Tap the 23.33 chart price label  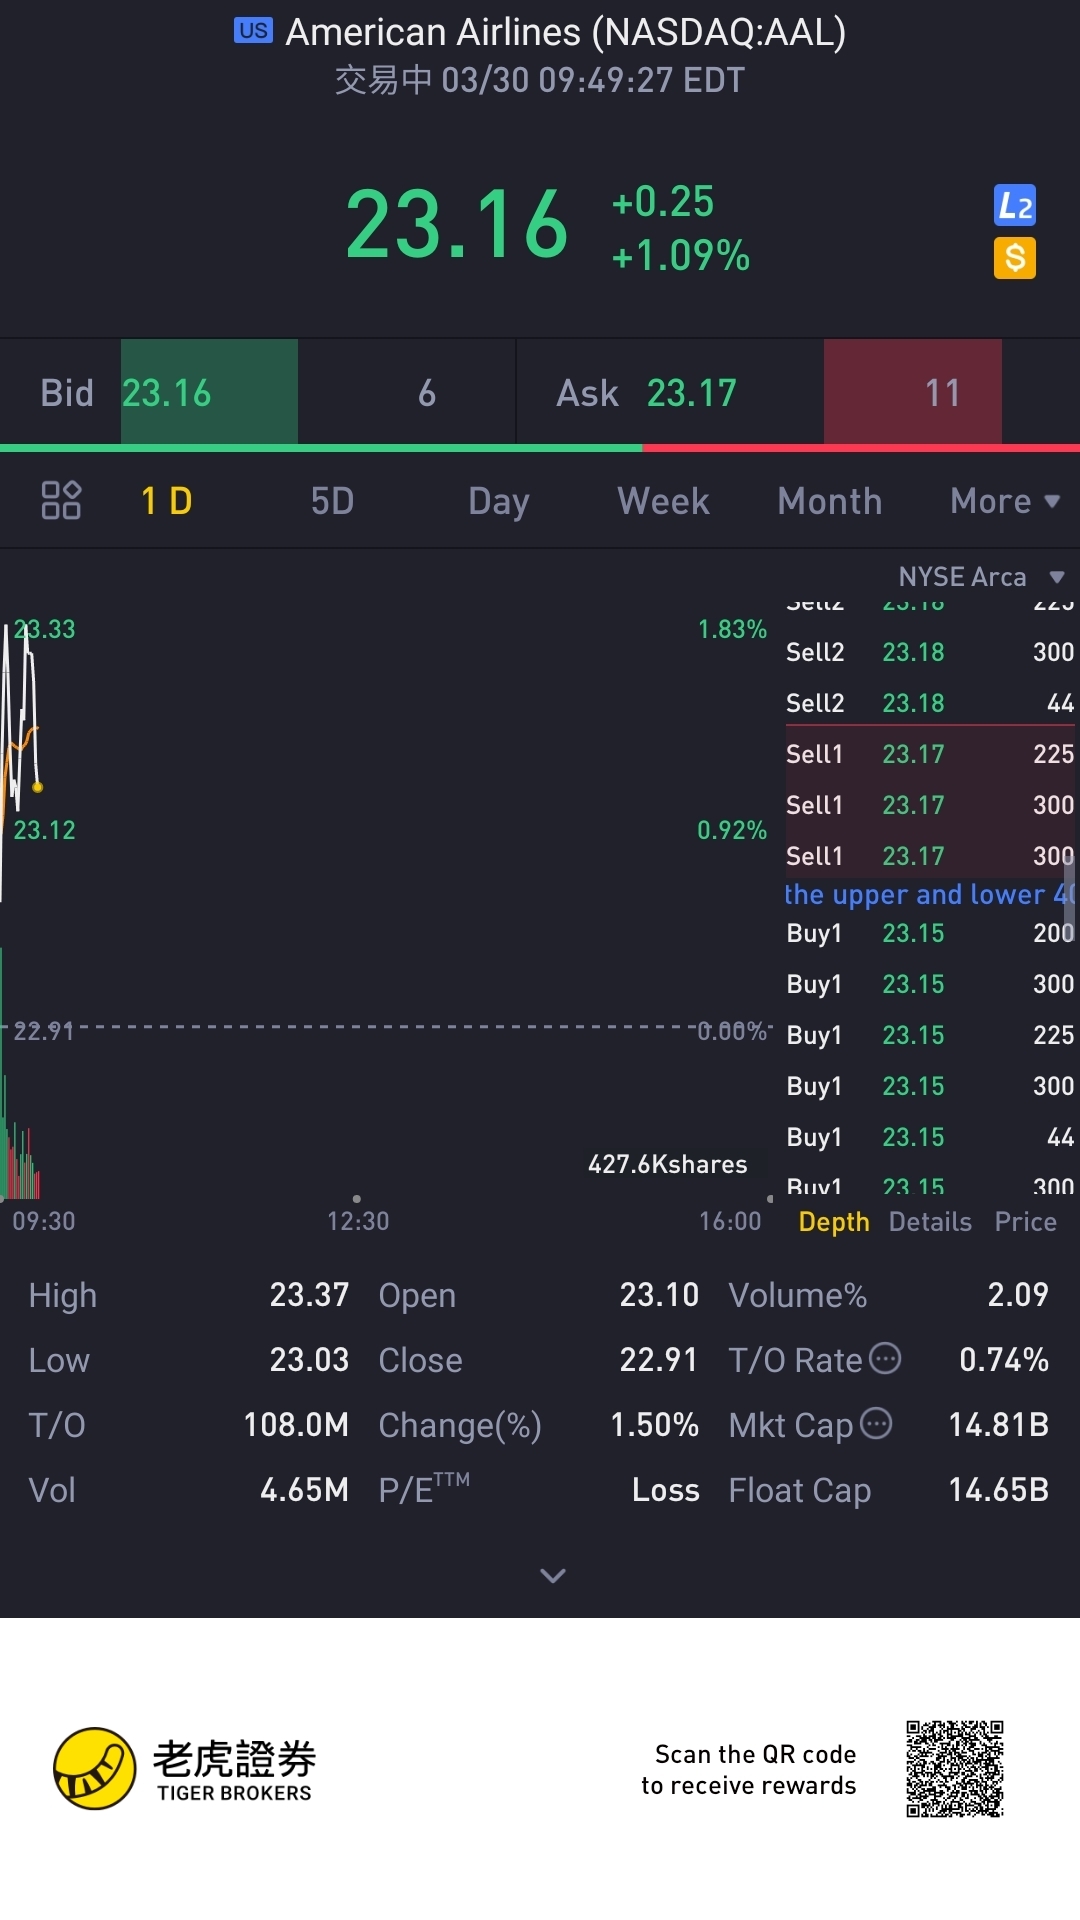[x=44, y=629]
